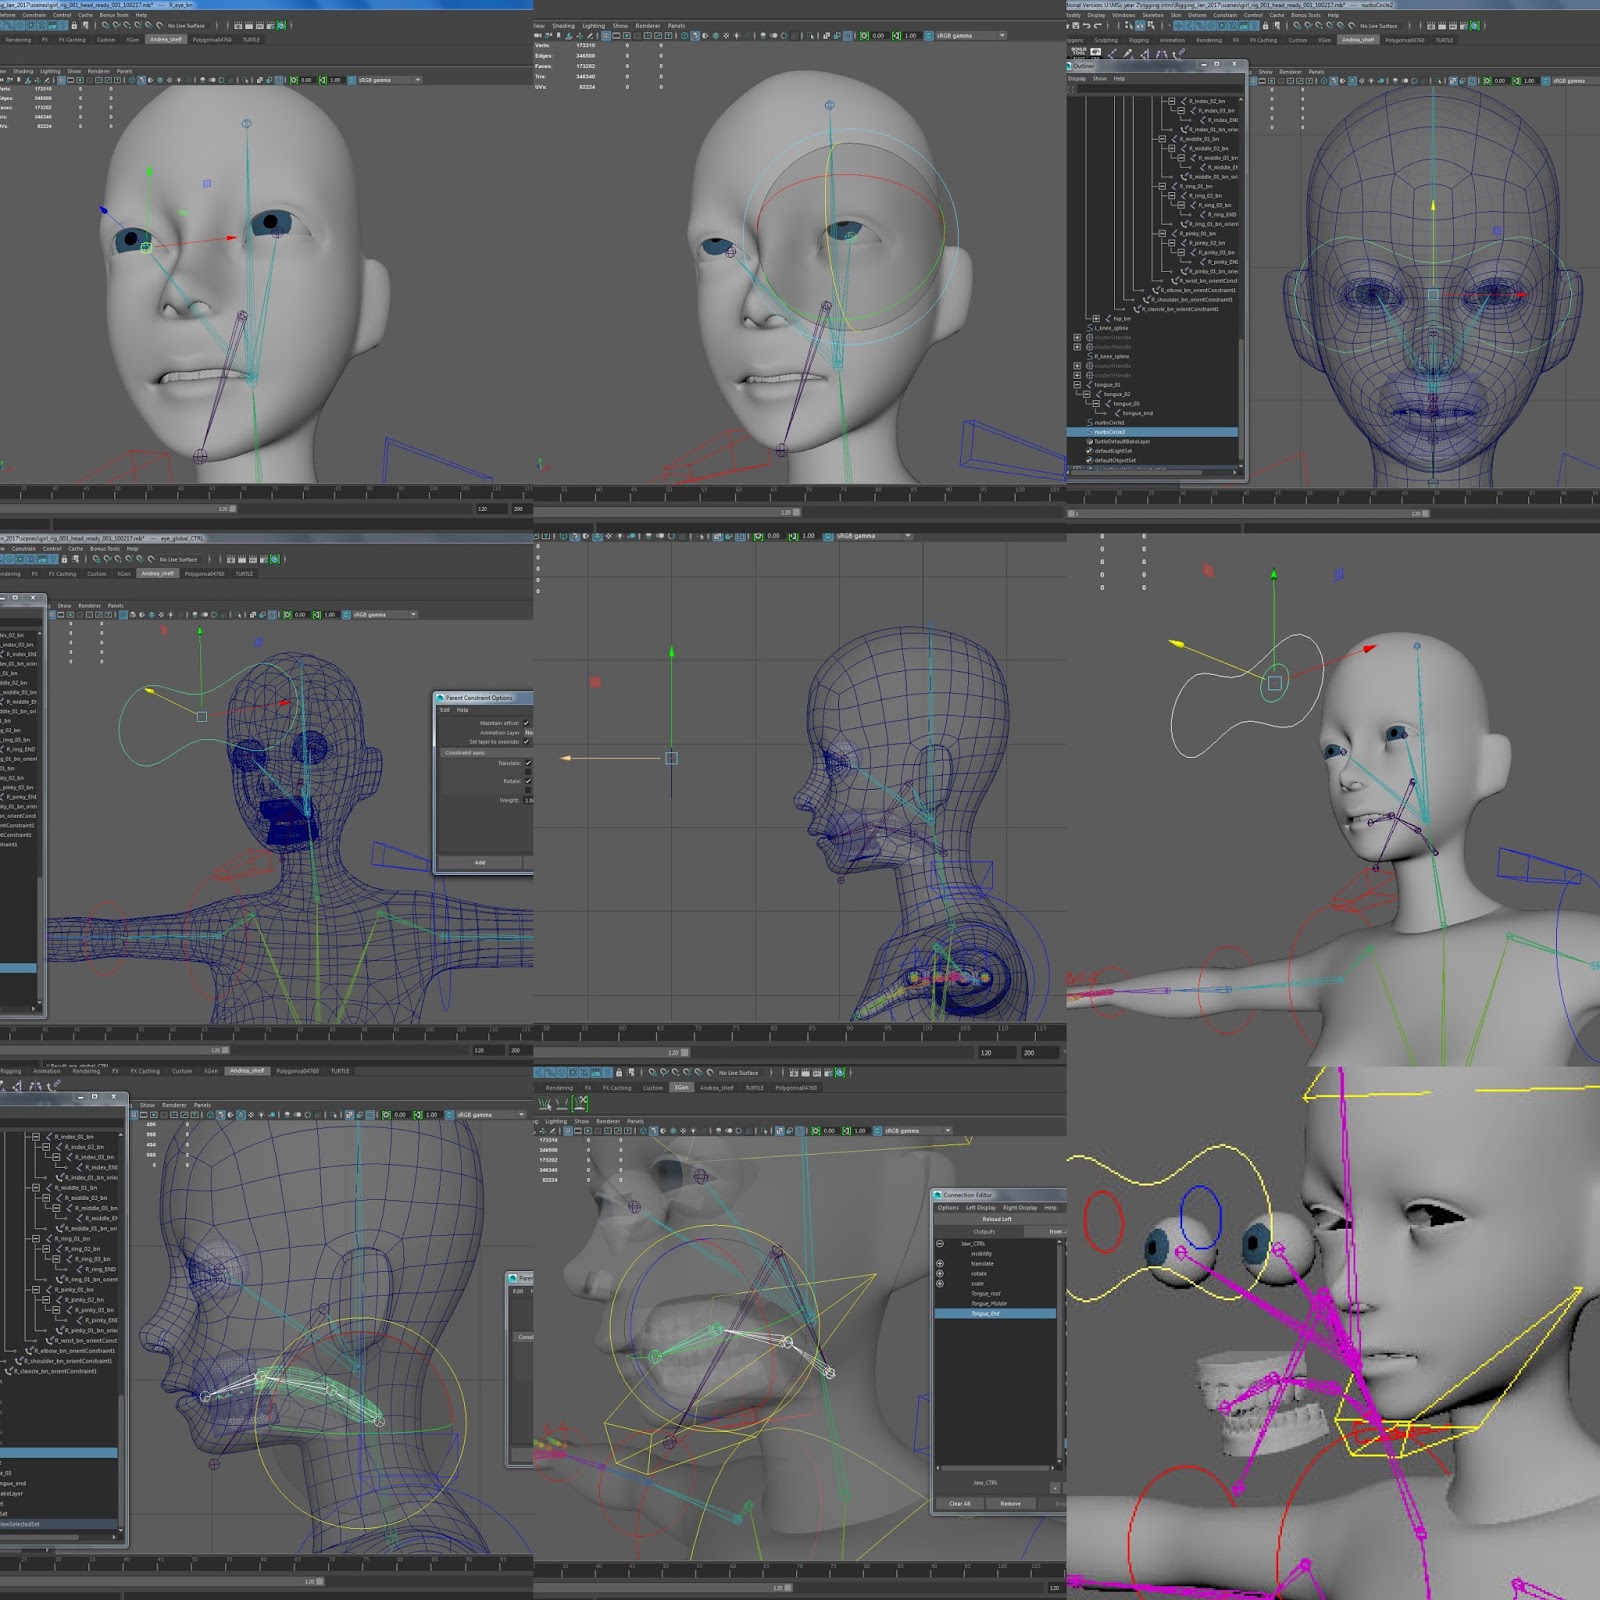Screen dimensions: 1600x1600
Task: Click Reload Left in the Connection Editor
Action: [x=997, y=1219]
